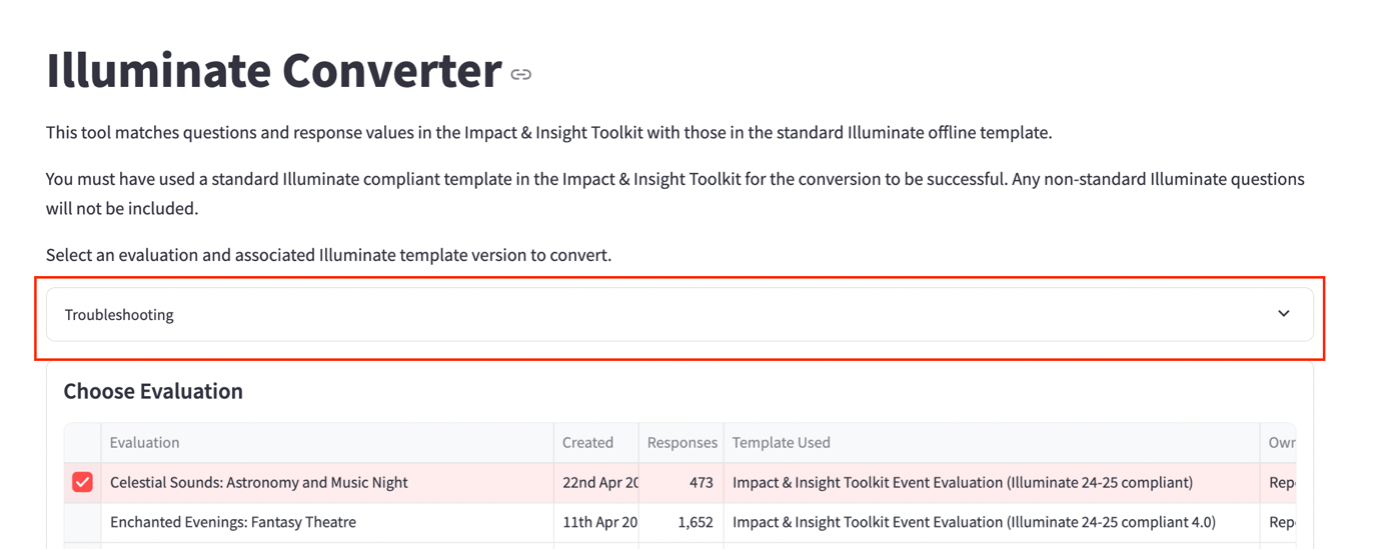Sort by the Evaluation column header
The image size is (1384, 550).
point(145,443)
